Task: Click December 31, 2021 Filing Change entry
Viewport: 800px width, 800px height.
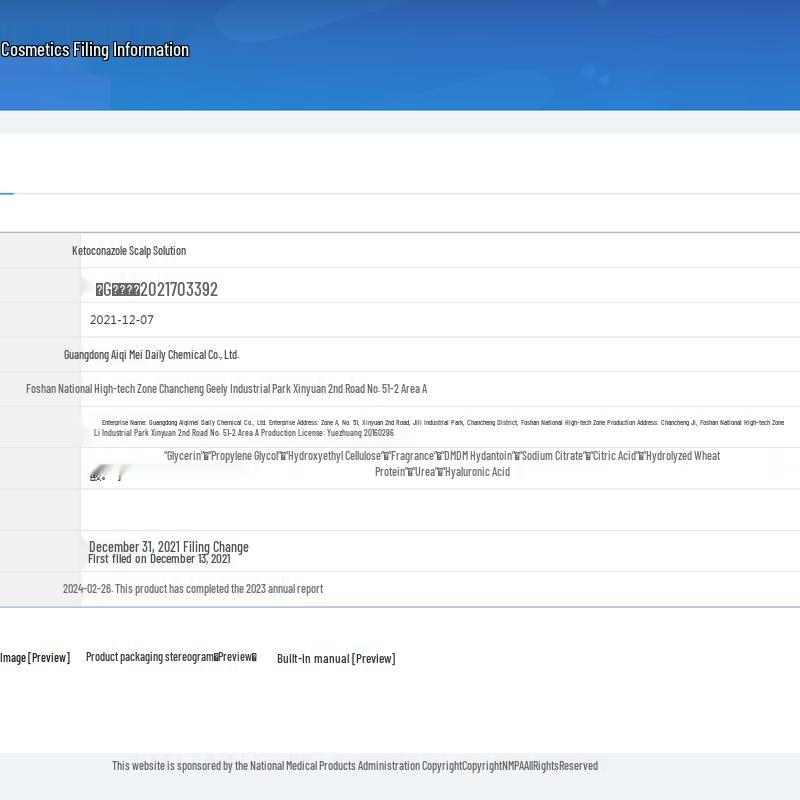Action: point(168,546)
